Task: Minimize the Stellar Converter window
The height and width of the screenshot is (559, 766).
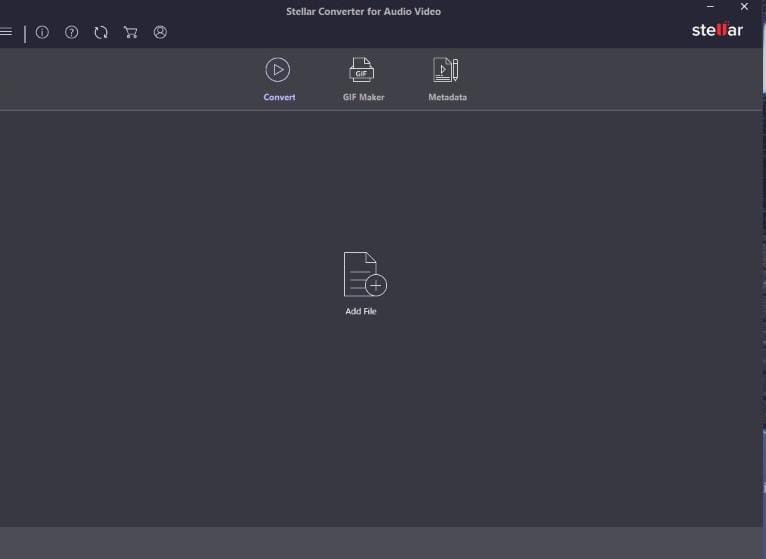Action: [x=710, y=7]
